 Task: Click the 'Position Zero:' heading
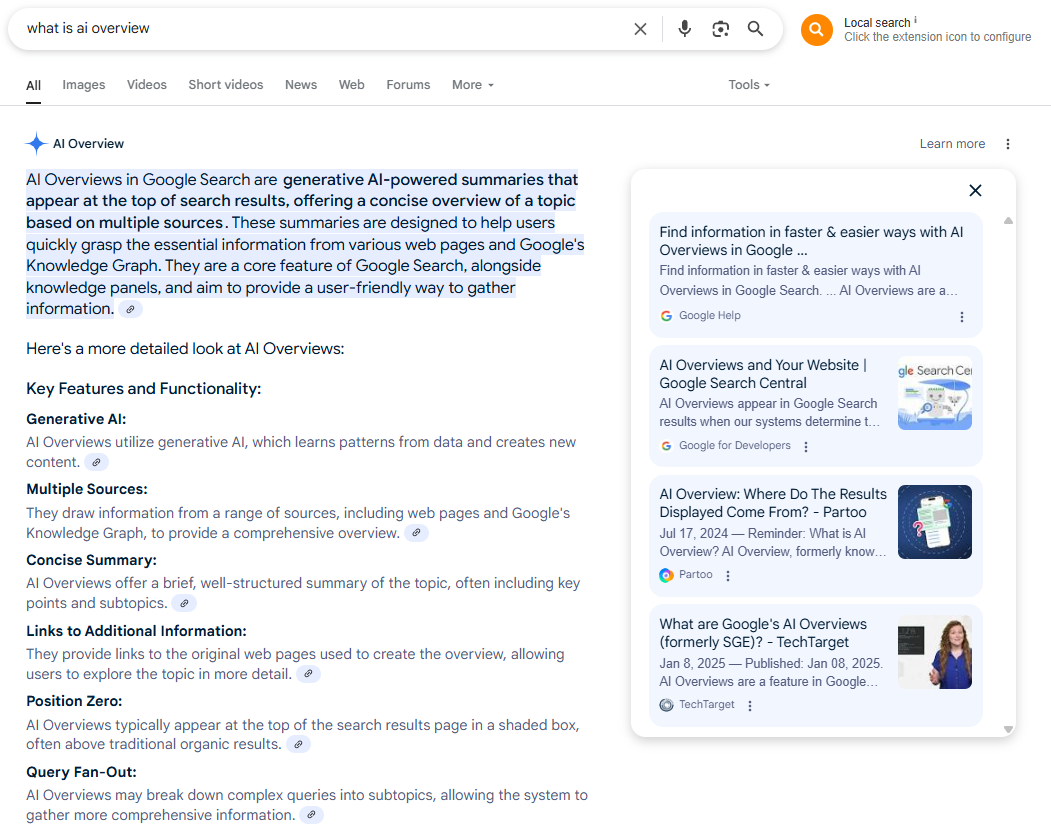[x=74, y=702]
